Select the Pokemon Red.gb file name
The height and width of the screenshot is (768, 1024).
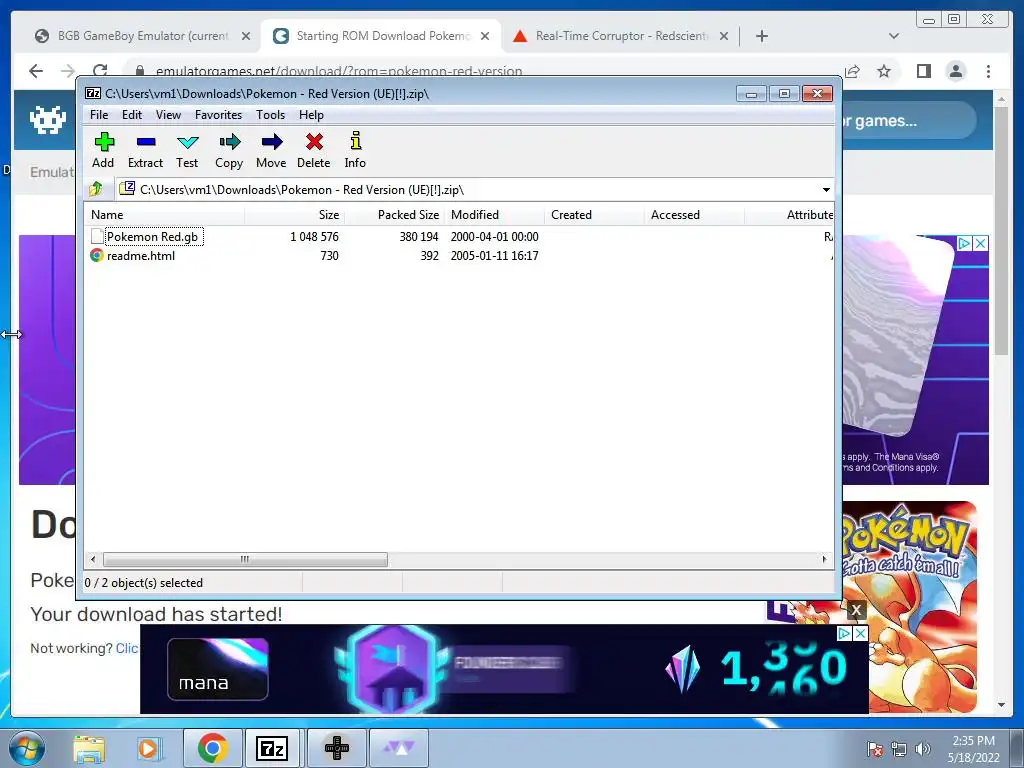pyautogui.click(x=153, y=237)
